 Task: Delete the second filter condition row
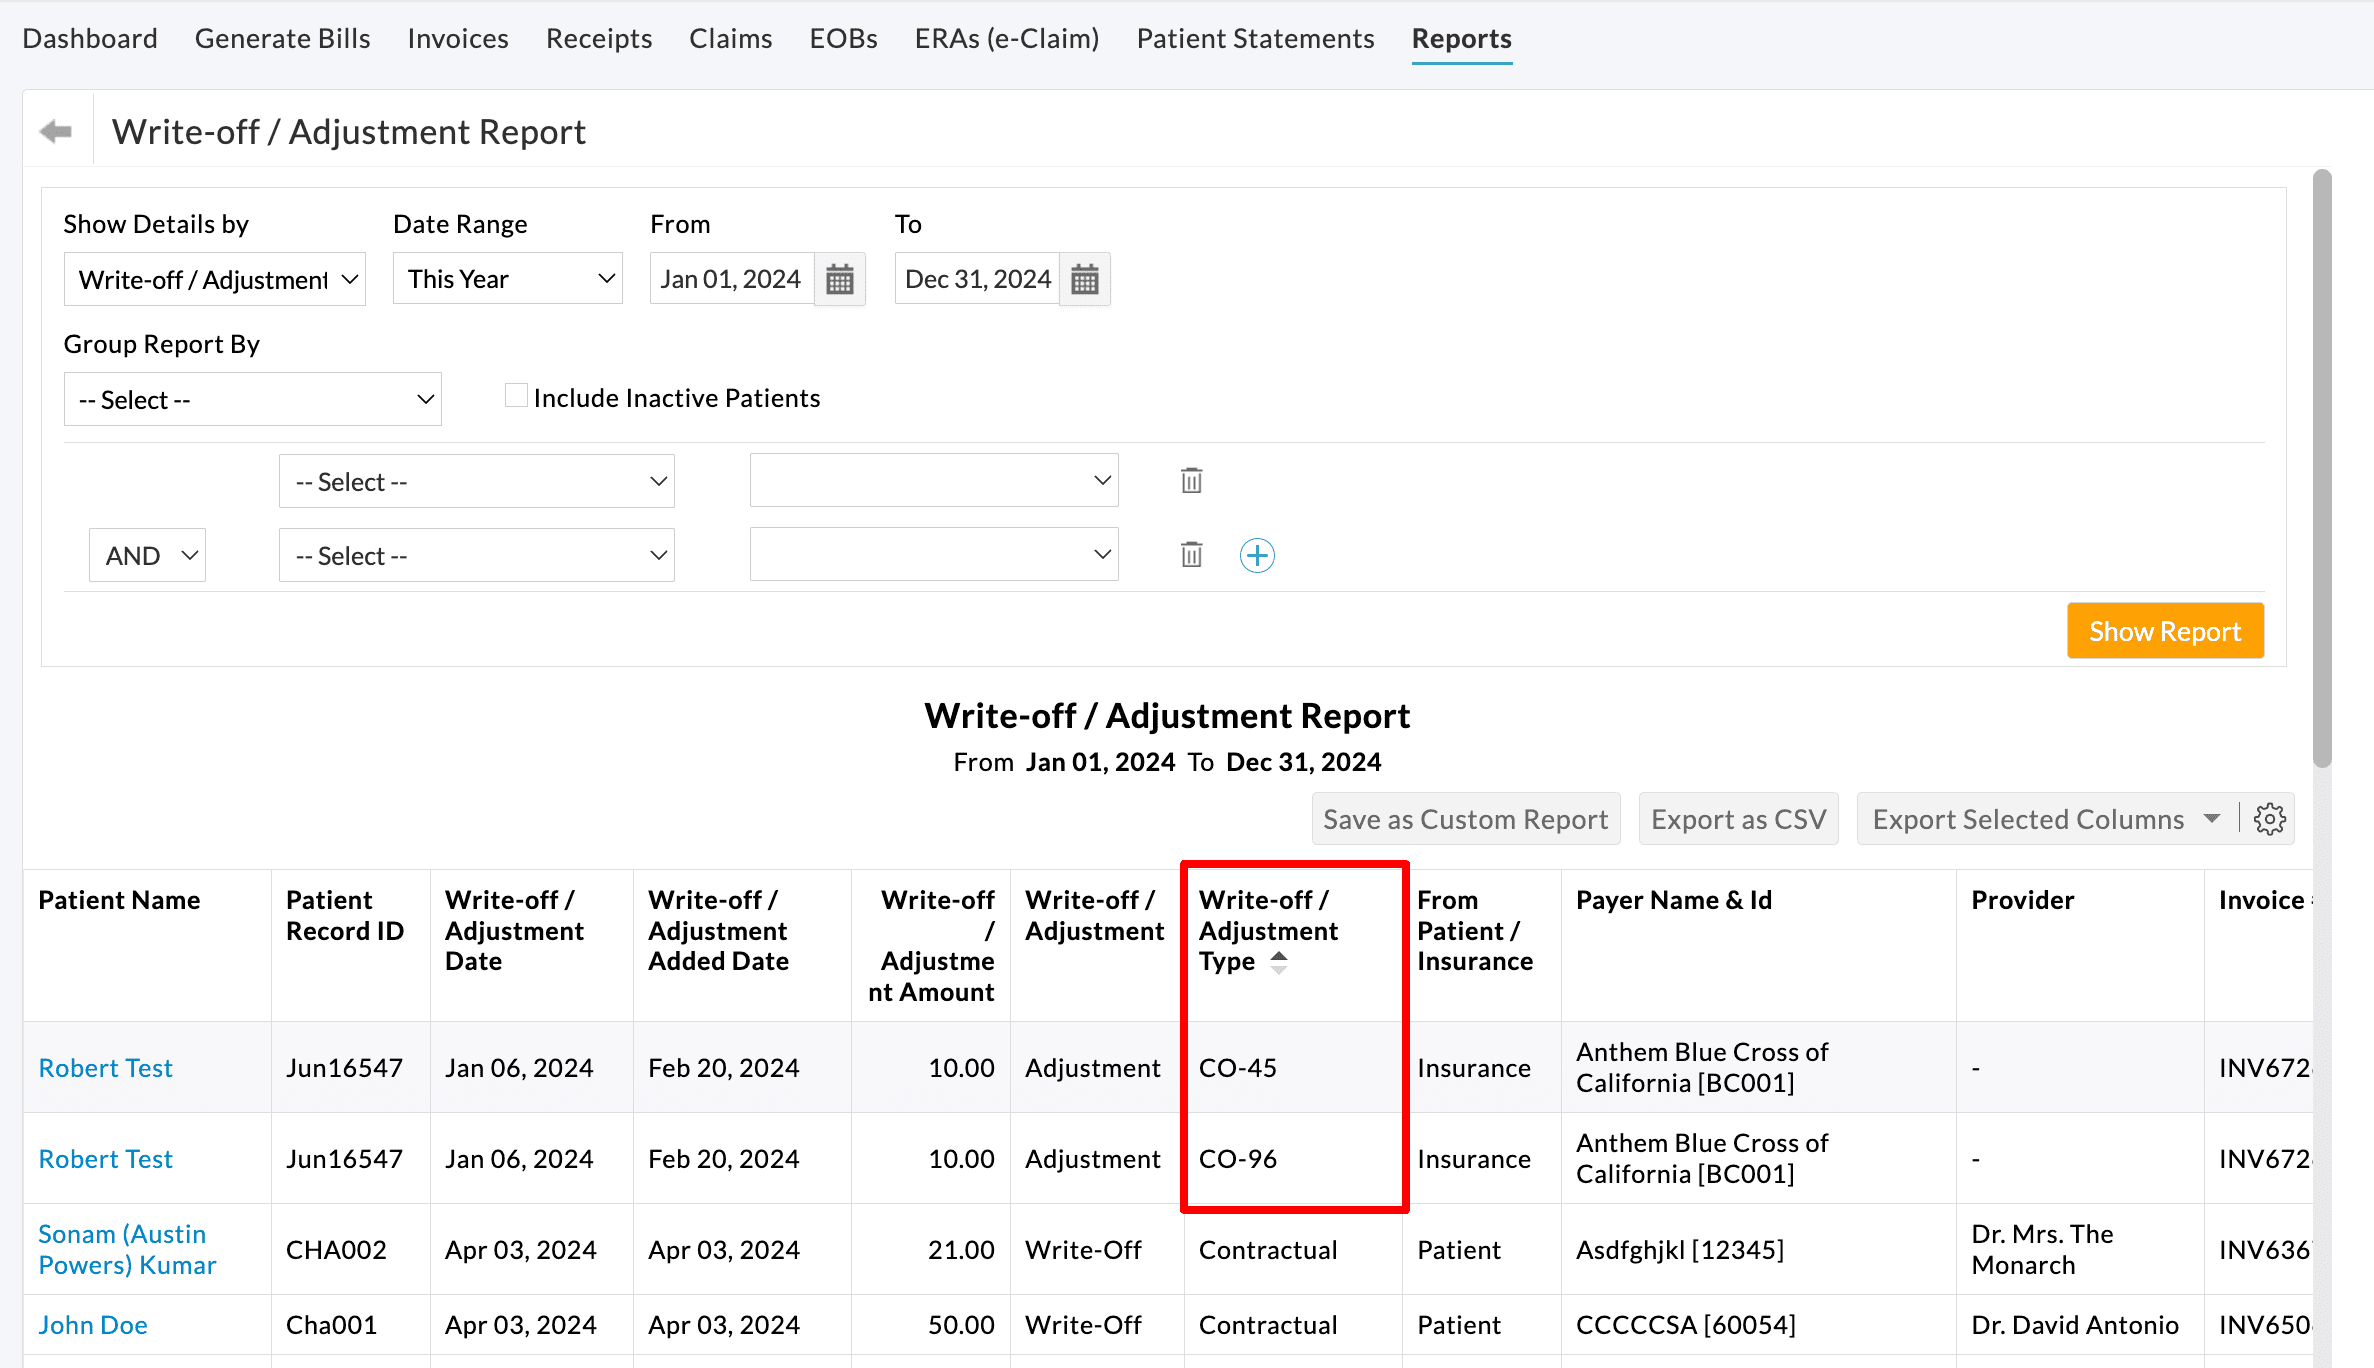click(x=1190, y=554)
